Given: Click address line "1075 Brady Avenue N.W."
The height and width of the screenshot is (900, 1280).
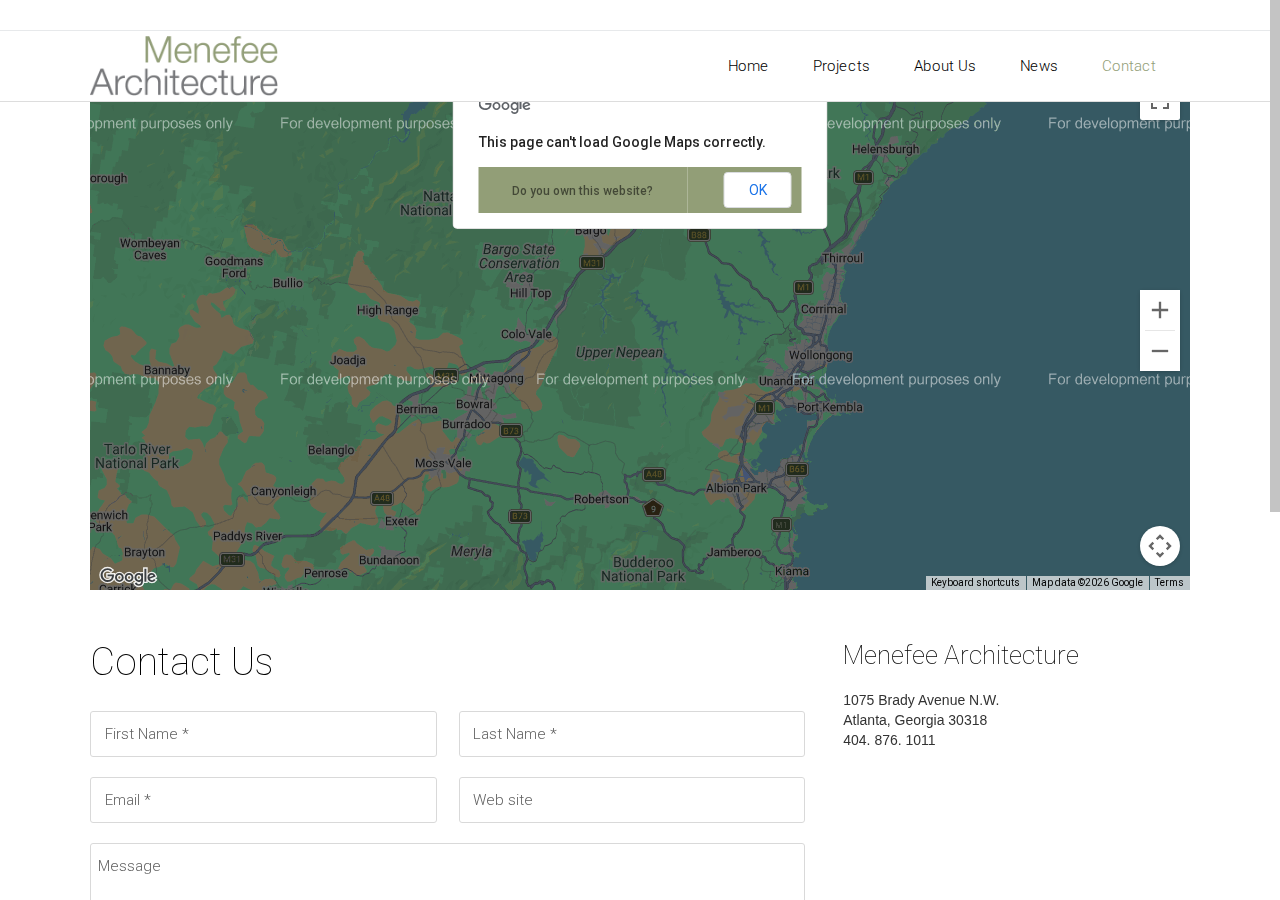Looking at the screenshot, I should [921, 700].
